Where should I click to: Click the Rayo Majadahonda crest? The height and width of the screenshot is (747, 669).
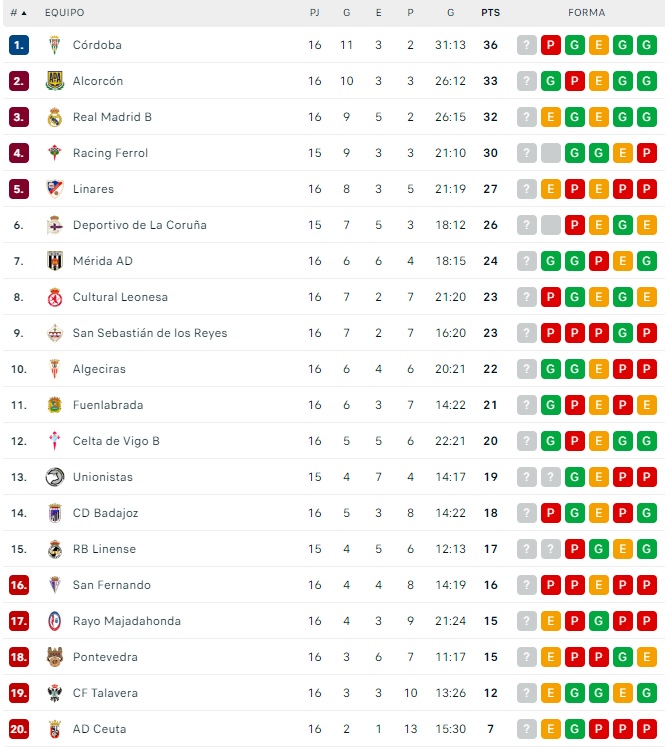click(55, 621)
